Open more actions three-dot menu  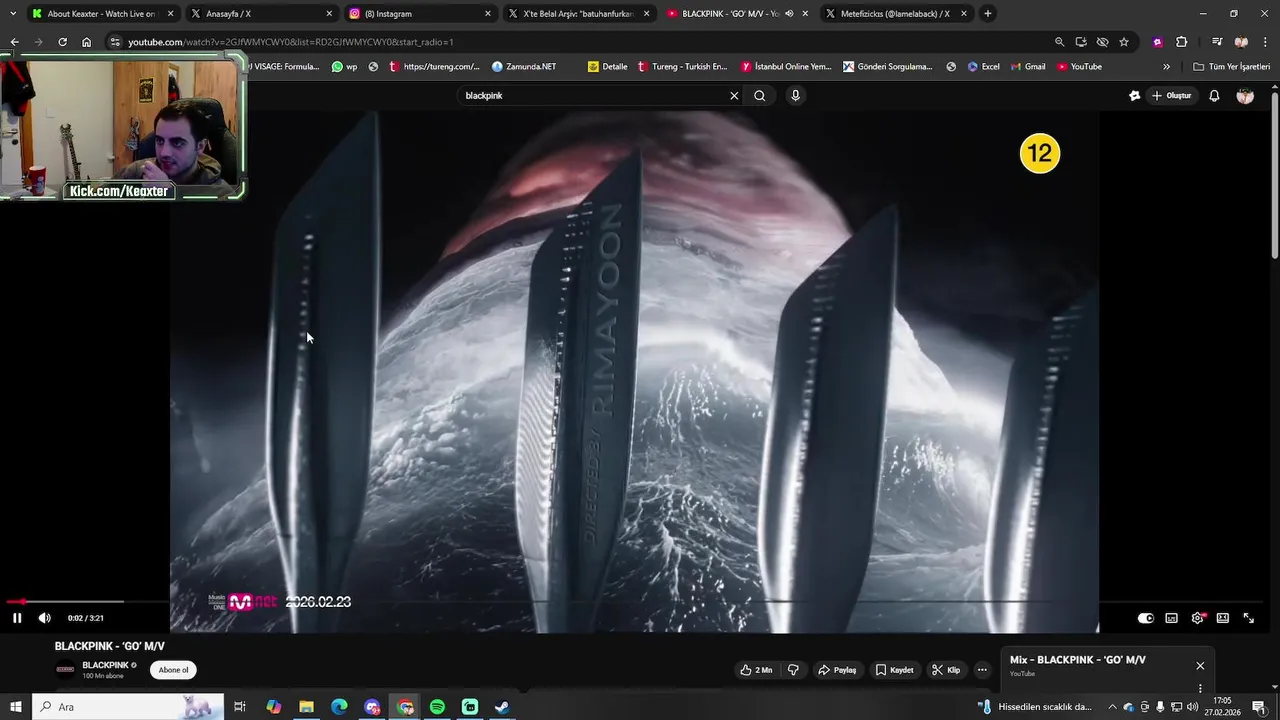pos(982,670)
